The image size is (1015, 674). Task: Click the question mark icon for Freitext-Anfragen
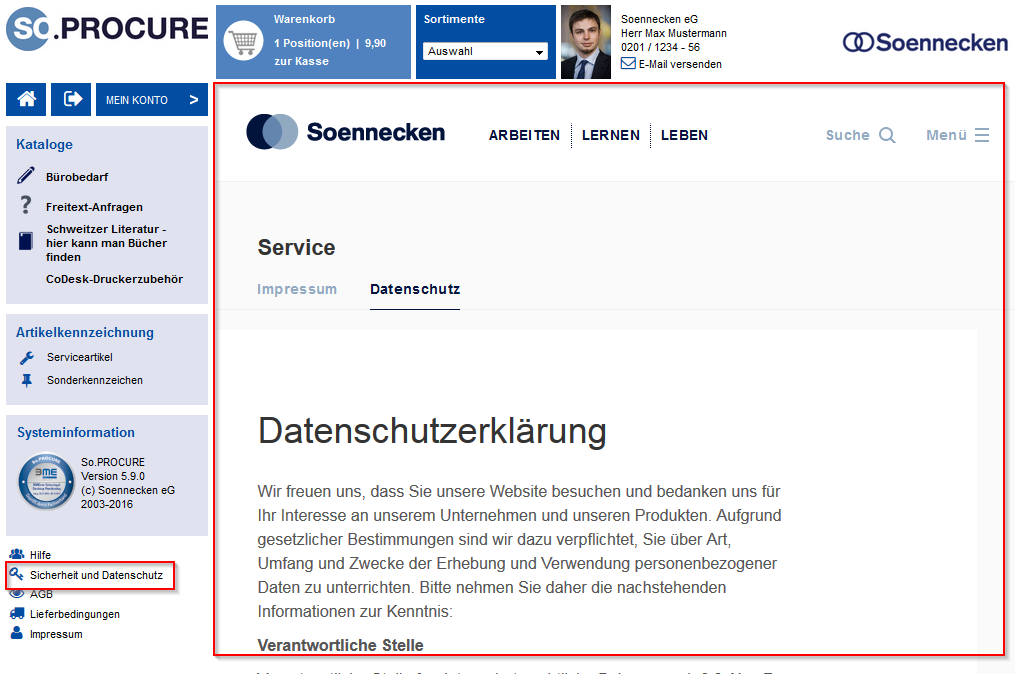(25, 205)
